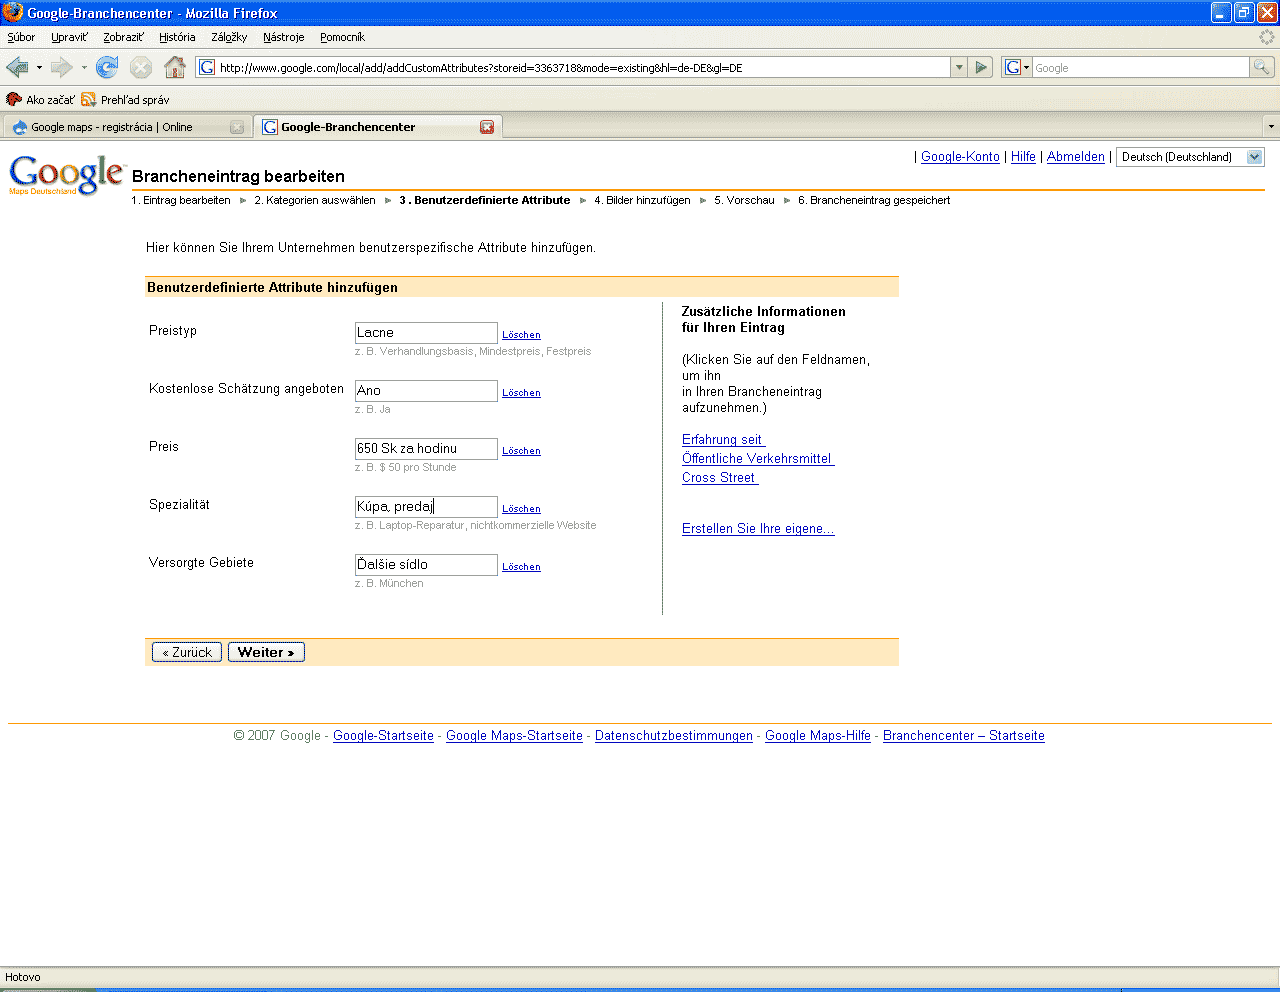Open the list all tabs dropdown

(x=1271, y=127)
